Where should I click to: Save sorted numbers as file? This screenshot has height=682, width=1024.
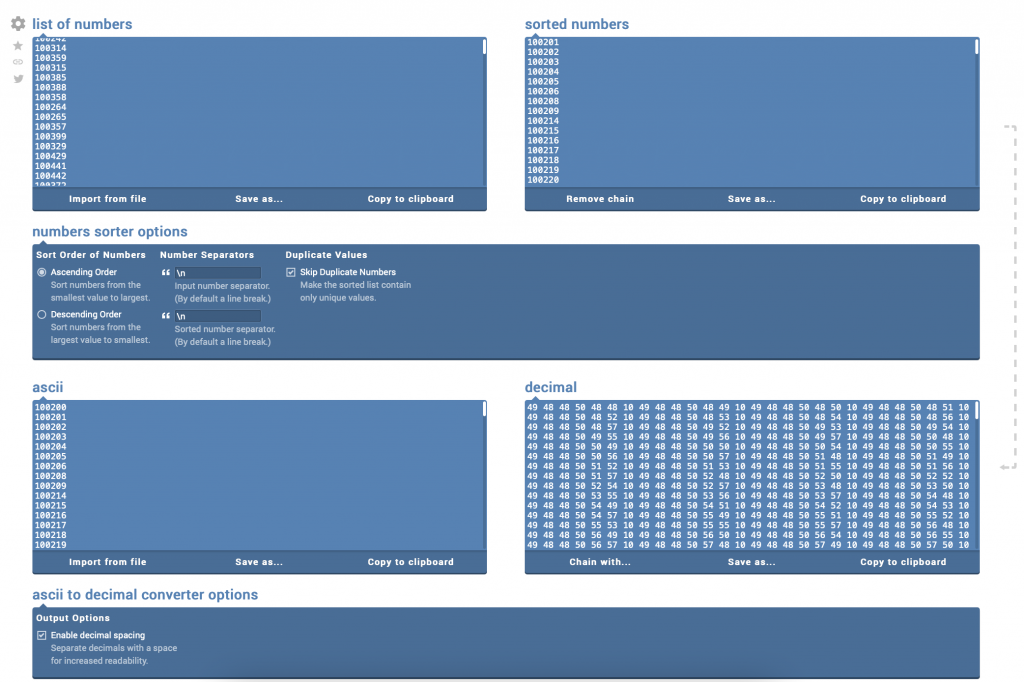[751, 198]
